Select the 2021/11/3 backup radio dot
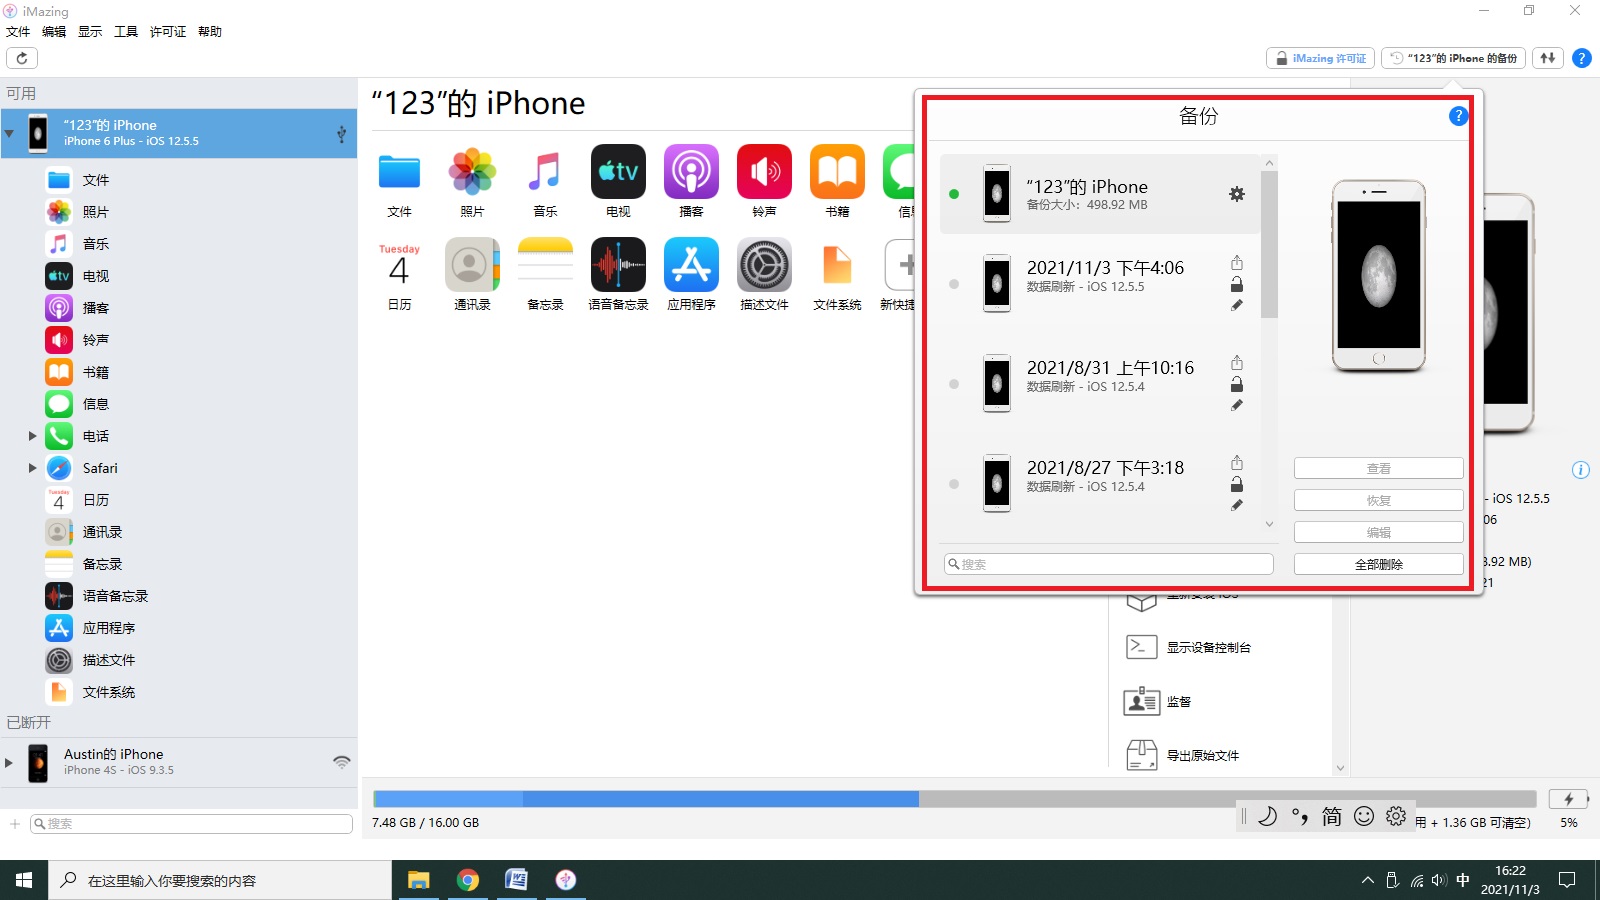Image resolution: width=1600 pixels, height=900 pixels. click(x=954, y=284)
